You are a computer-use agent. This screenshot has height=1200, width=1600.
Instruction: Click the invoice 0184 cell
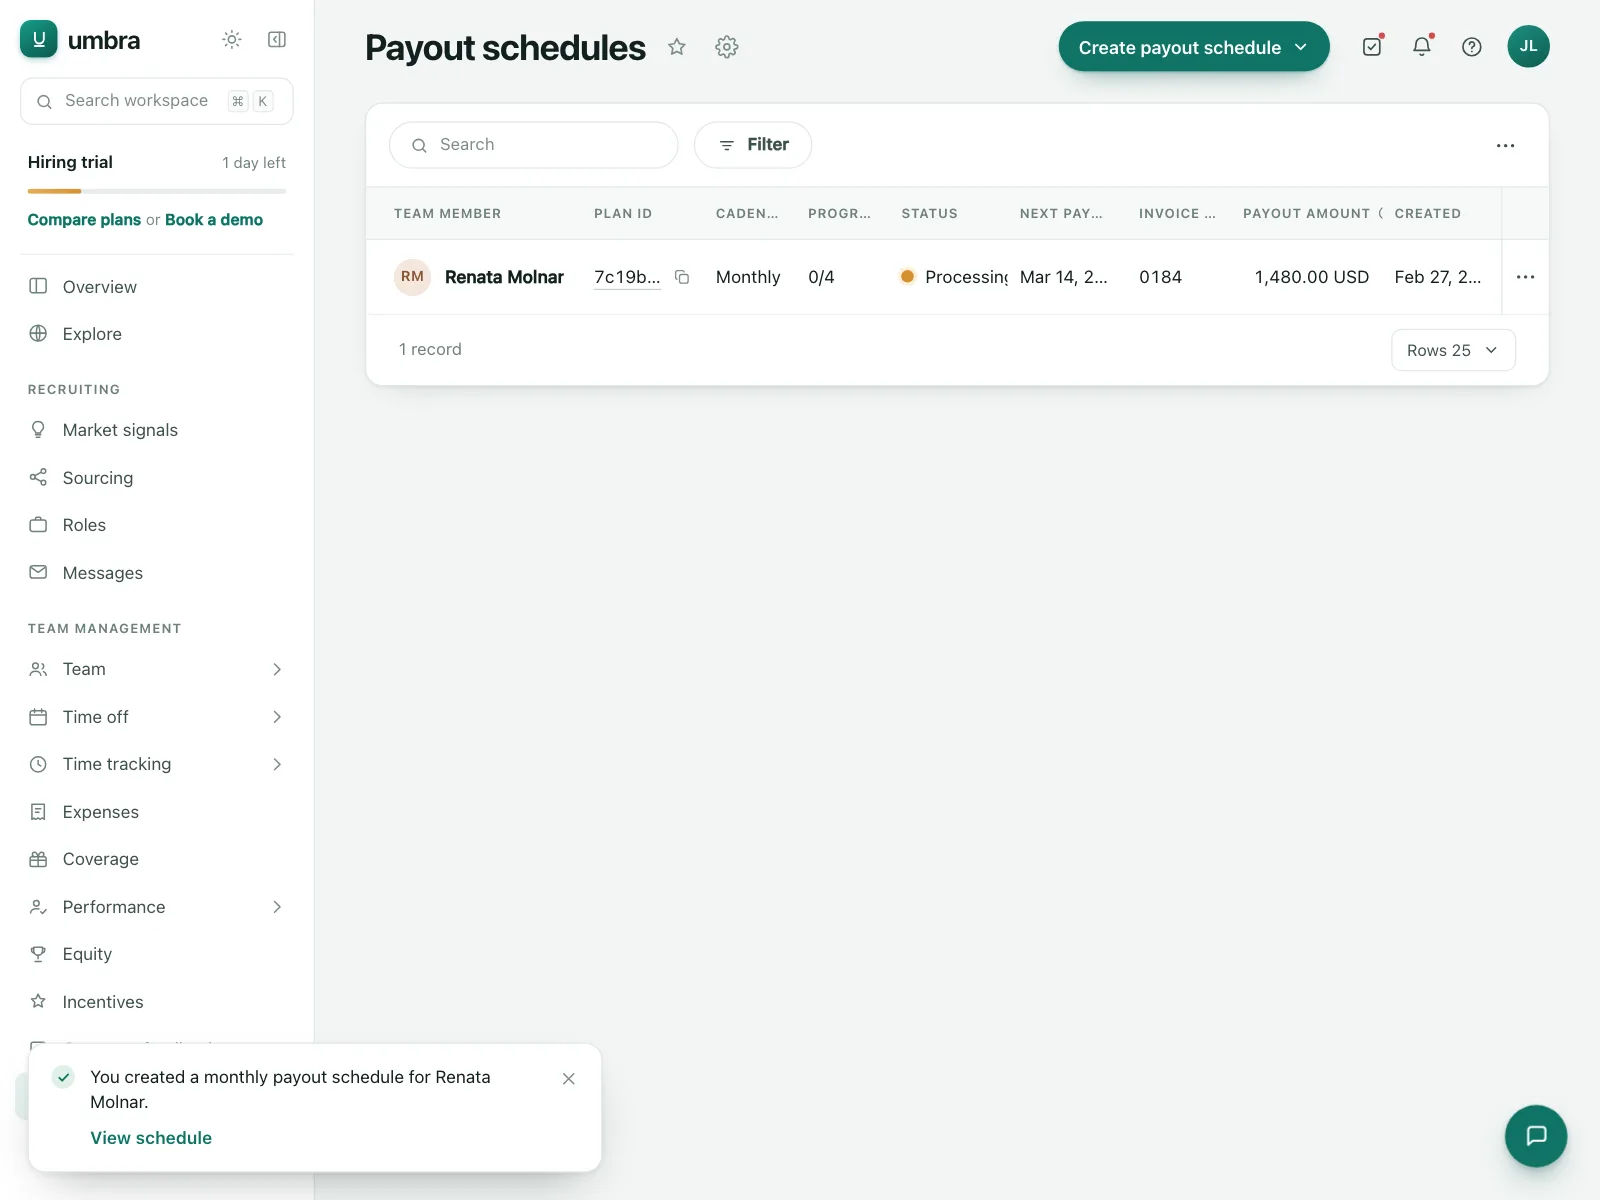coord(1160,277)
